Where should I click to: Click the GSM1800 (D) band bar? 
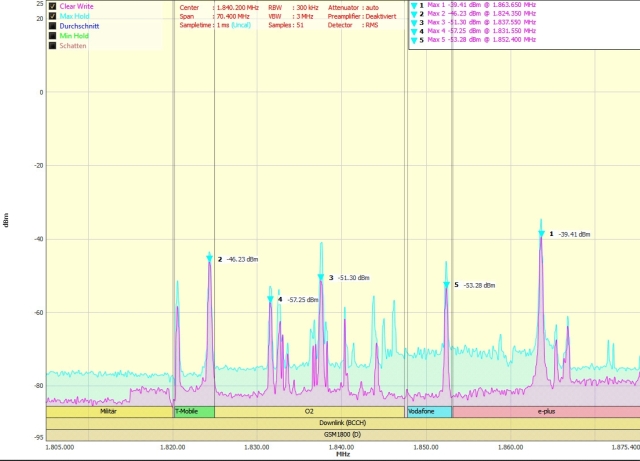pyautogui.click(x=342, y=435)
